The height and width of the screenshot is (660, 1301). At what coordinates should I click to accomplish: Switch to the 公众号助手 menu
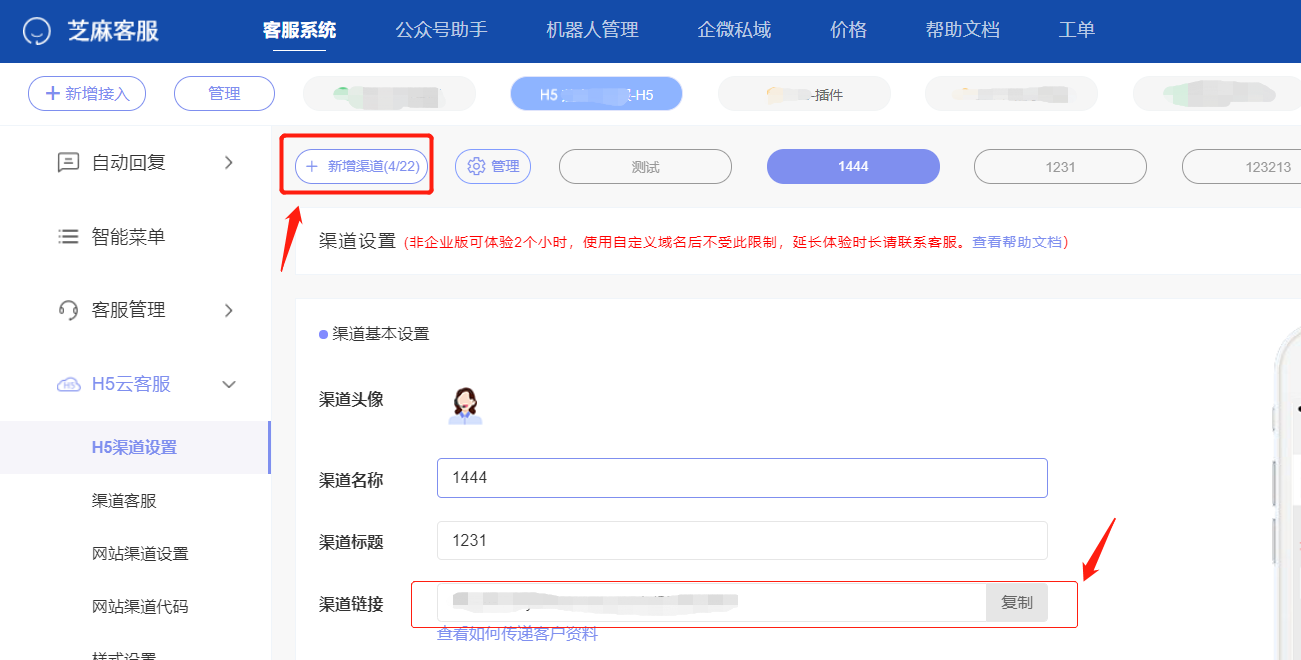click(x=441, y=30)
